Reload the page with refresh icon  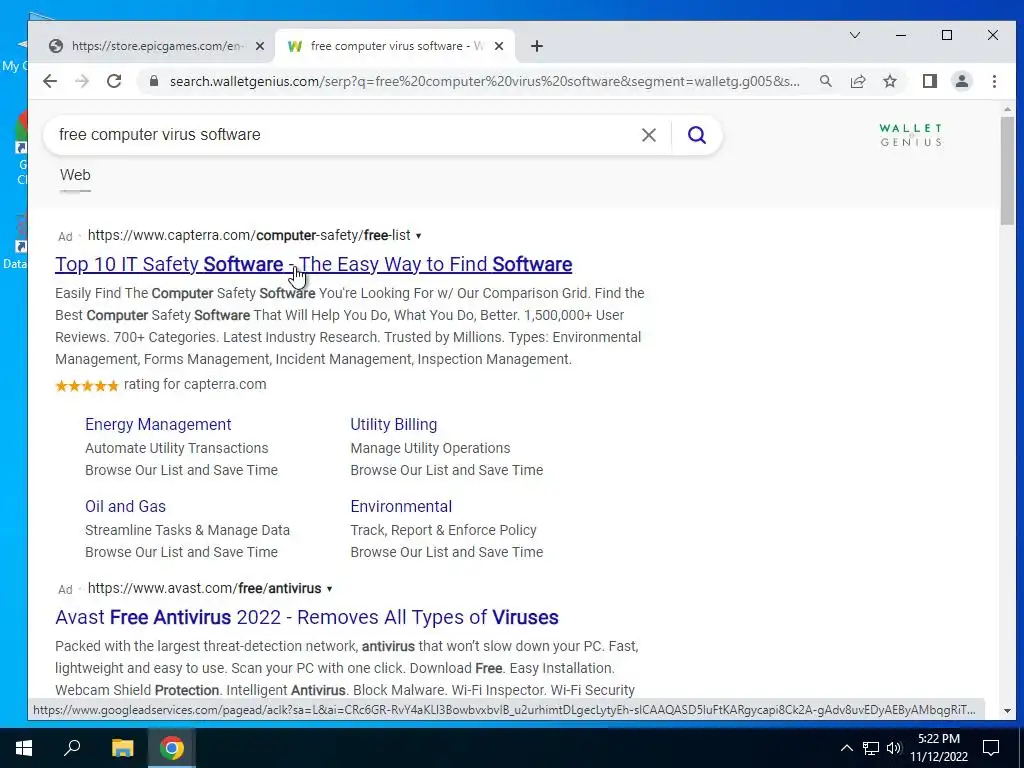(x=114, y=82)
